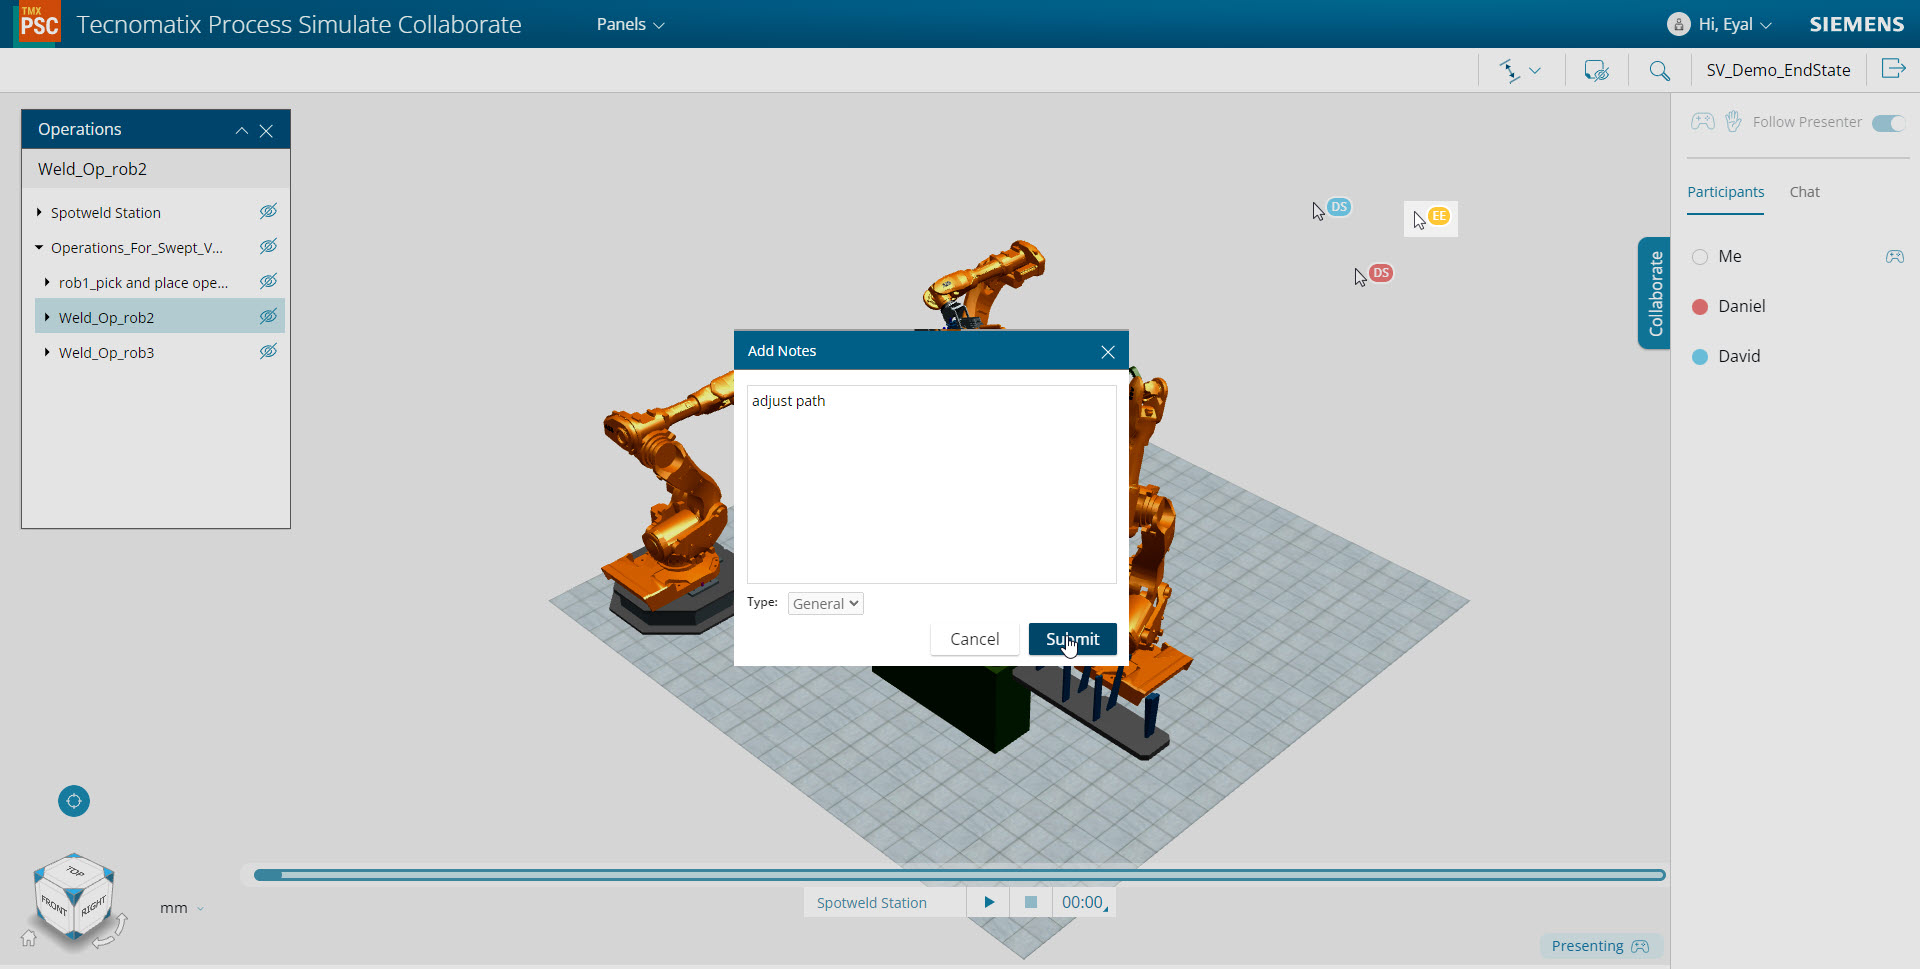
Task: Click the raise hand icon
Action: pos(1733,121)
